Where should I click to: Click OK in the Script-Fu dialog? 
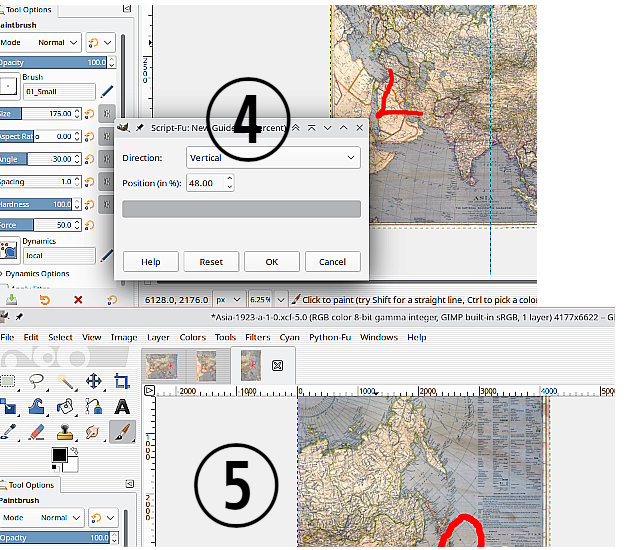[x=271, y=262]
